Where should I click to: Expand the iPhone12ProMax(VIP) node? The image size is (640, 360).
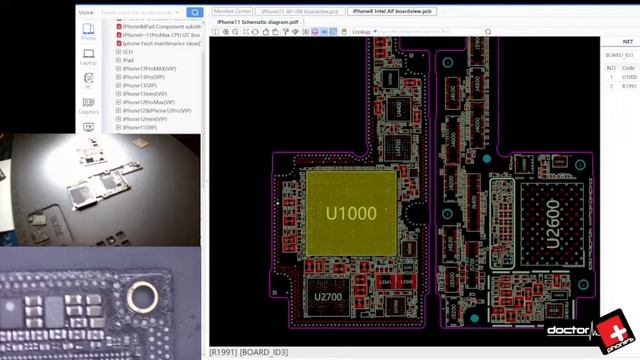(118, 102)
